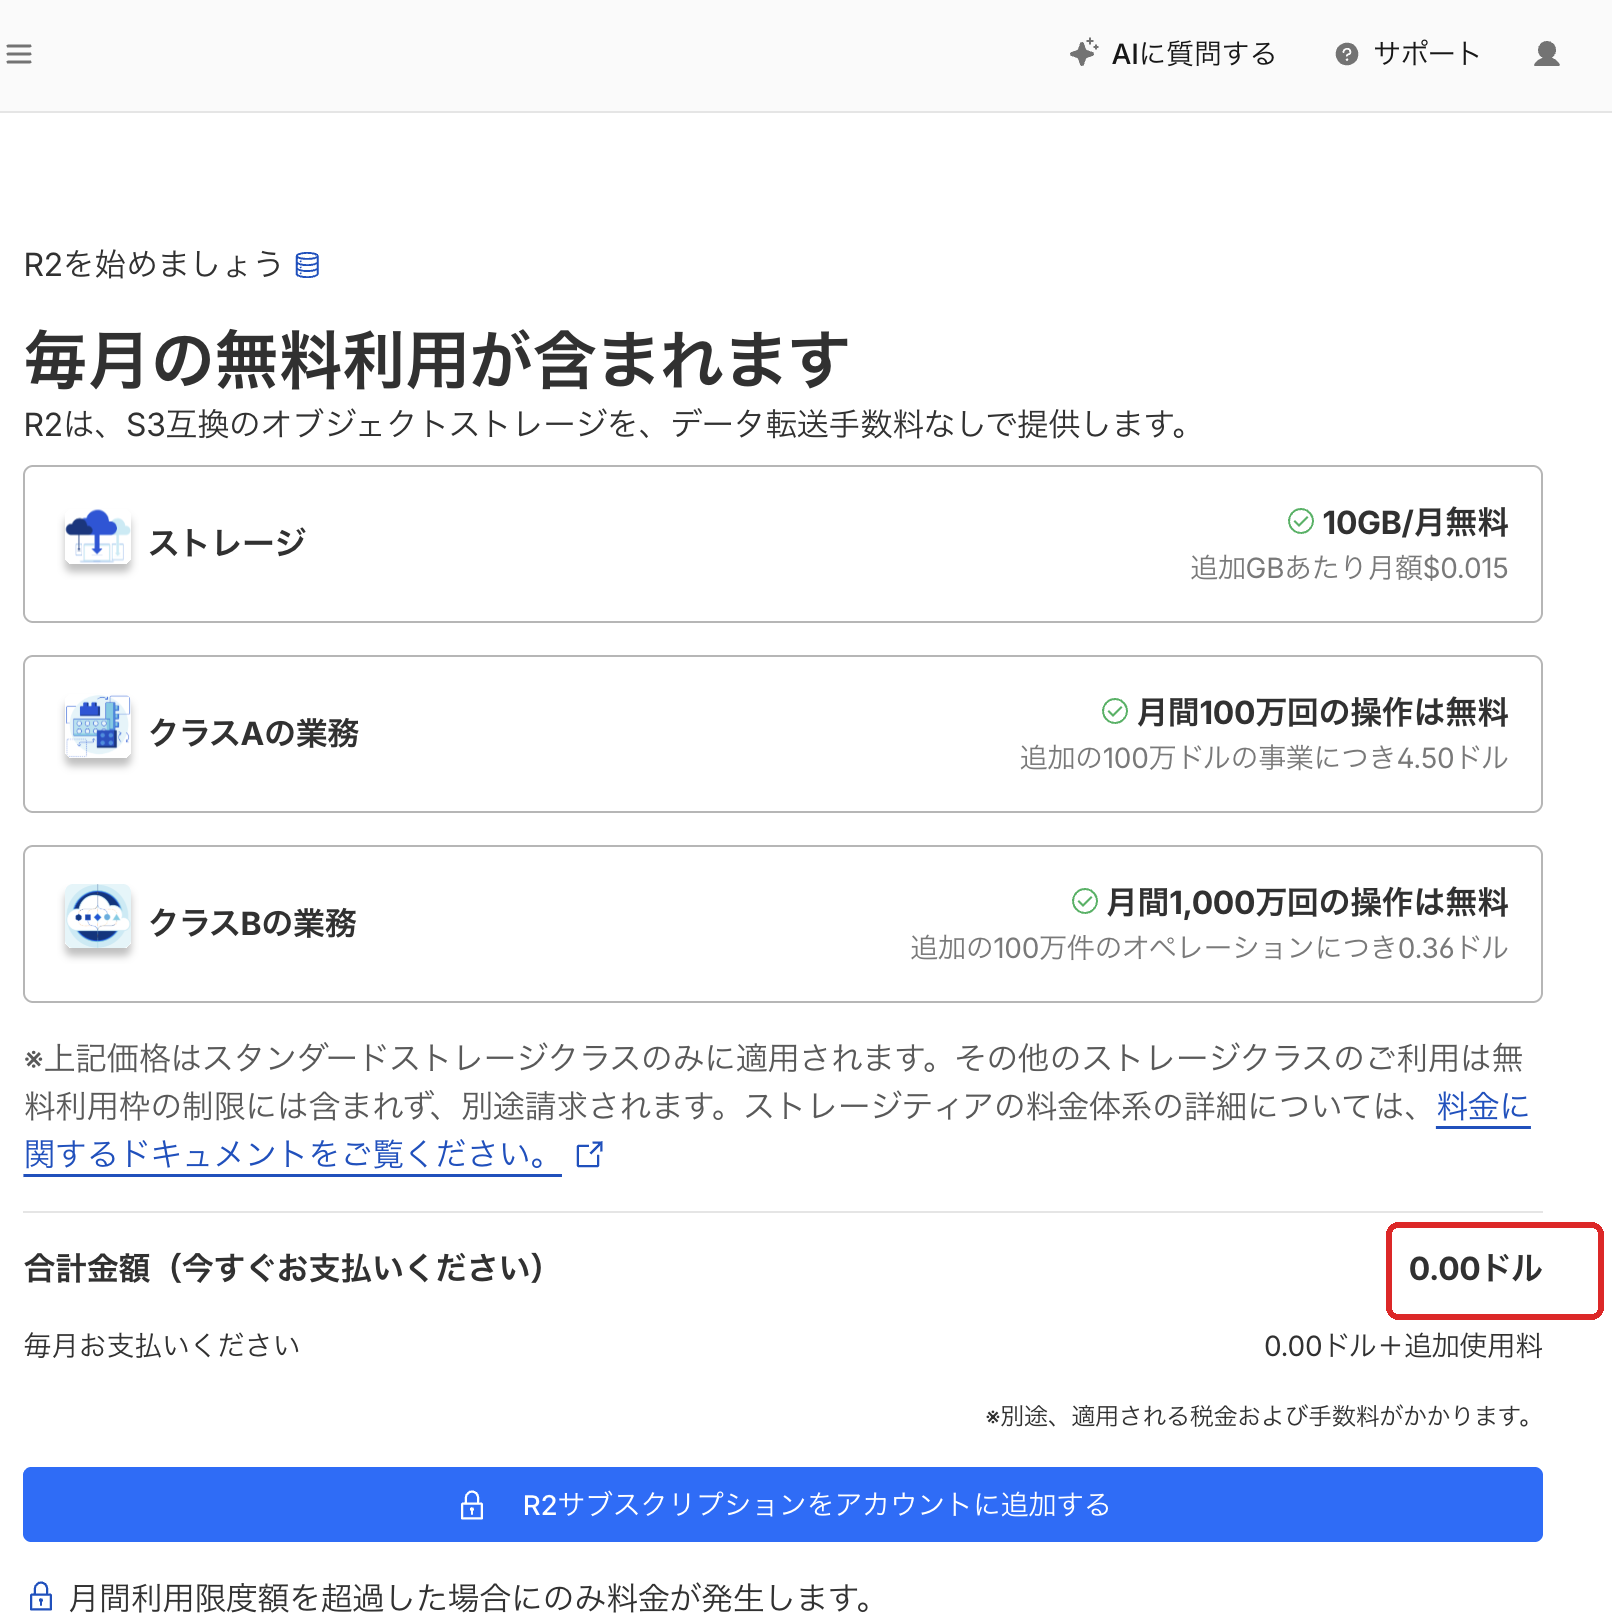Screen dimensions: 1612x1619
Task: Click the external link arrow icon
Action: 590,1155
